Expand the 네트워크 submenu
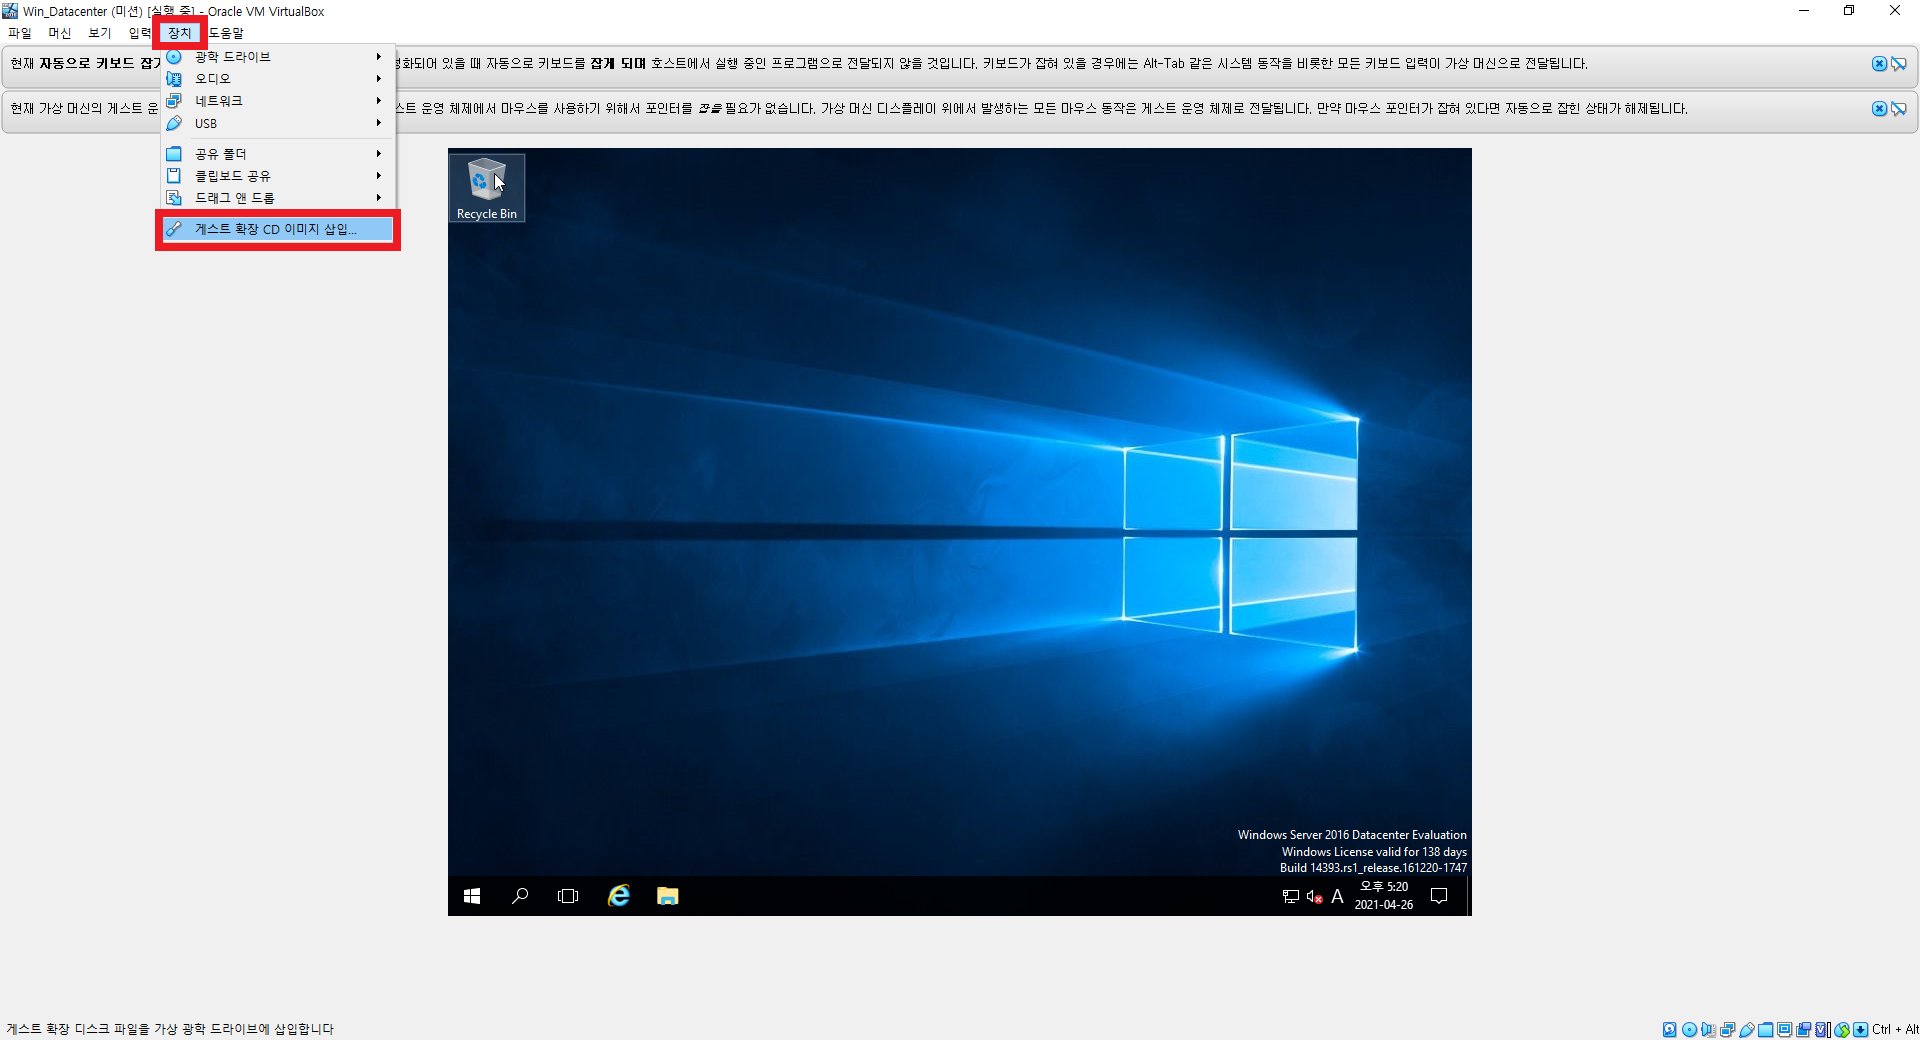 pyautogui.click(x=277, y=101)
